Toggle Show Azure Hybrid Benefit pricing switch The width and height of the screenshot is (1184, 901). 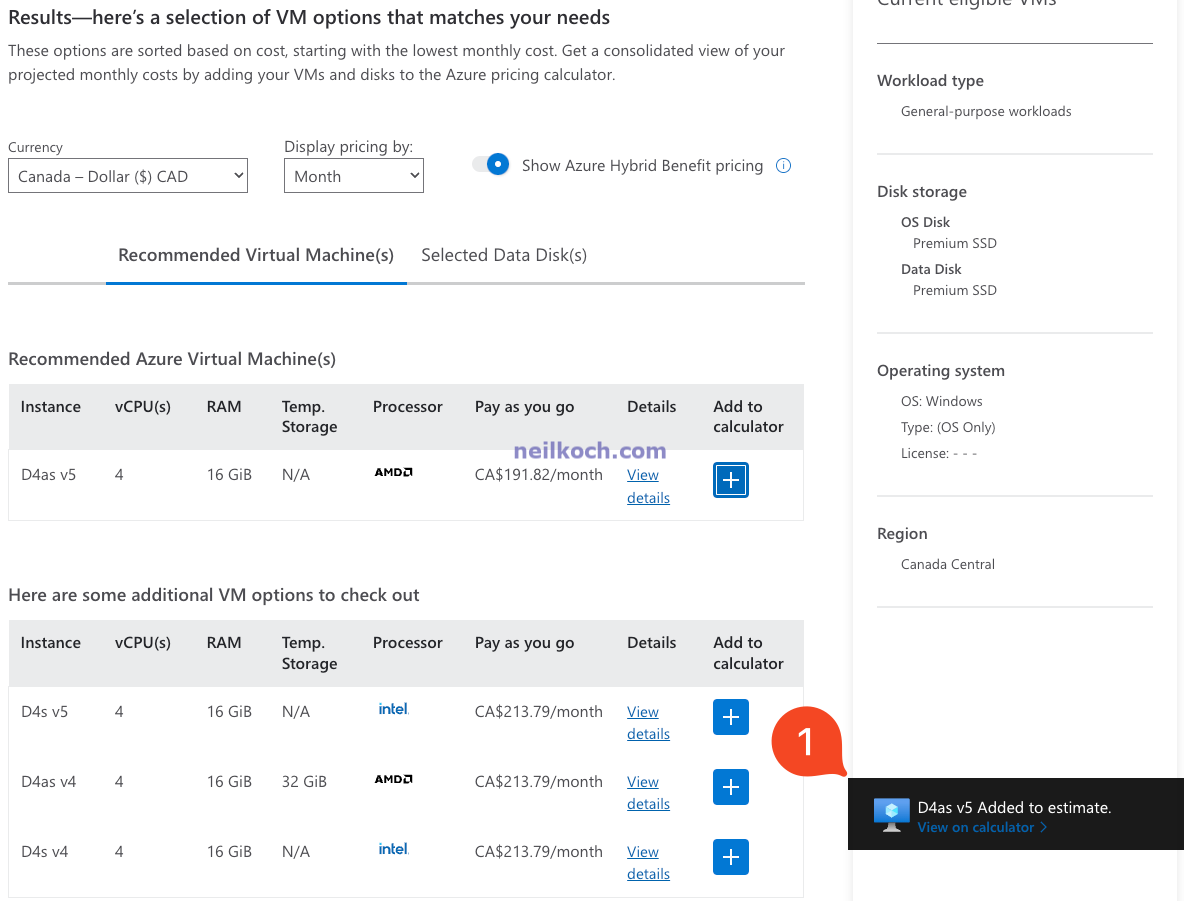click(491, 164)
